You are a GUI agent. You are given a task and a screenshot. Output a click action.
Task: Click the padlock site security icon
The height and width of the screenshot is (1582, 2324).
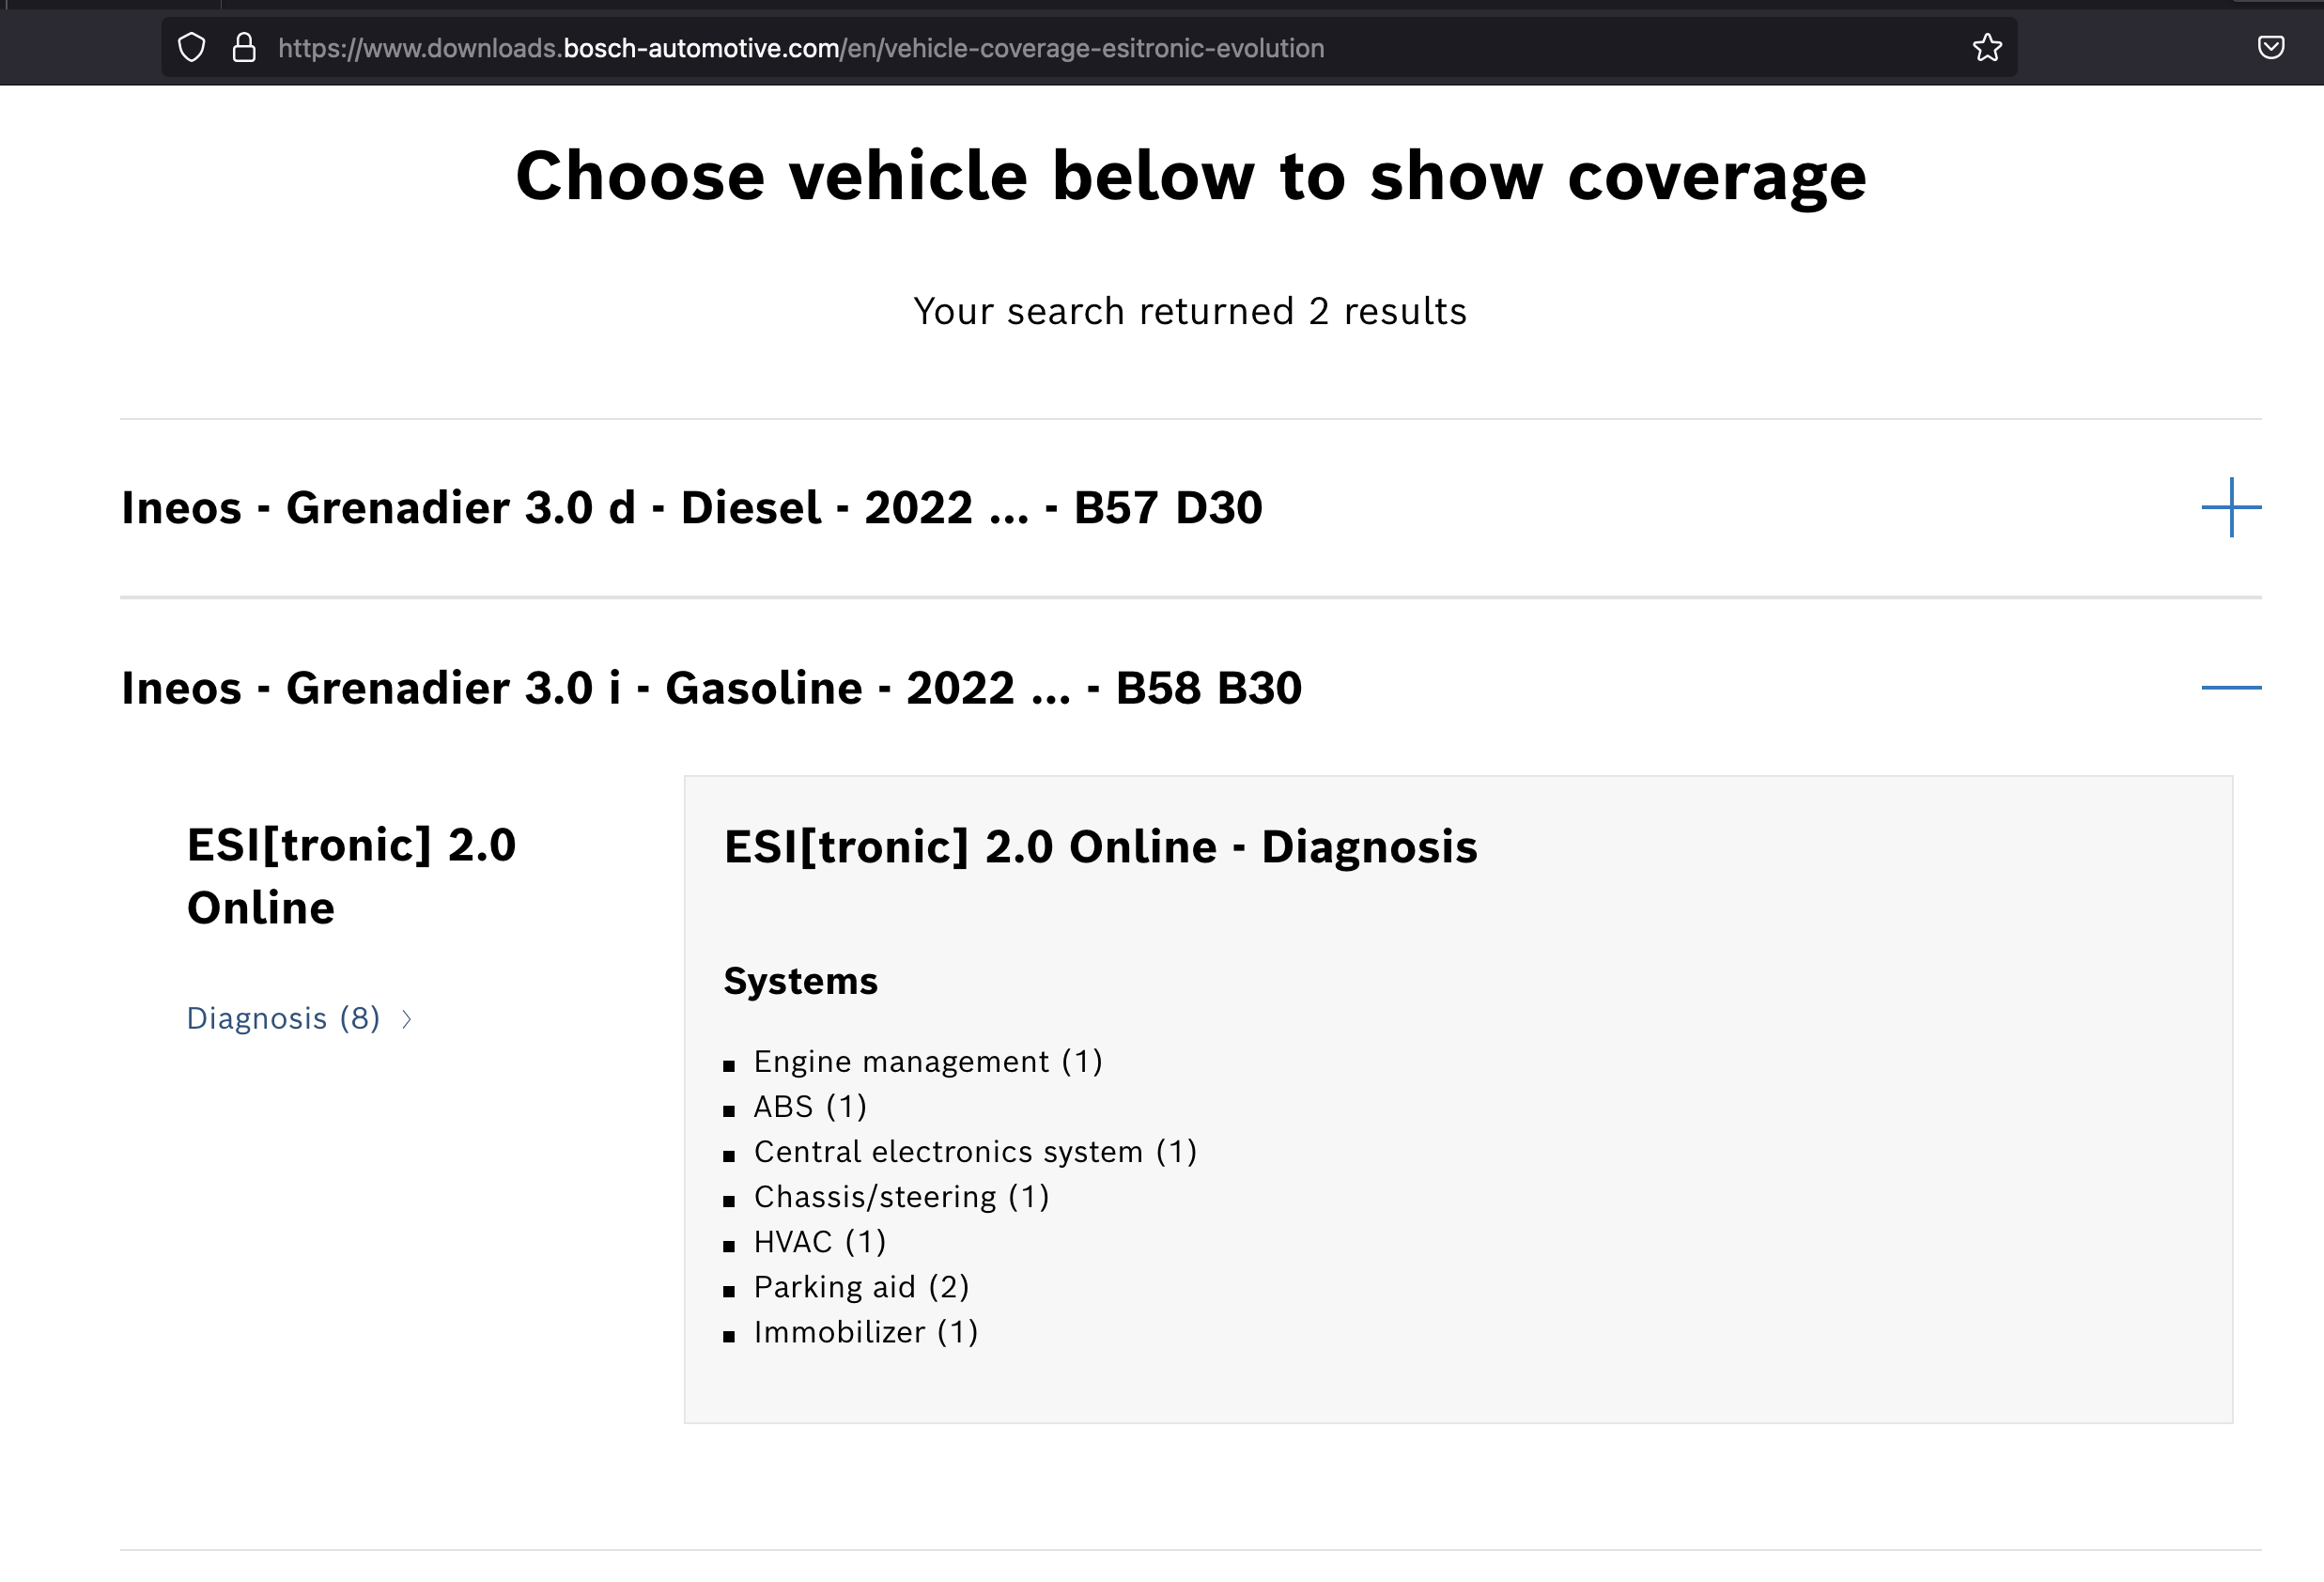(244, 47)
